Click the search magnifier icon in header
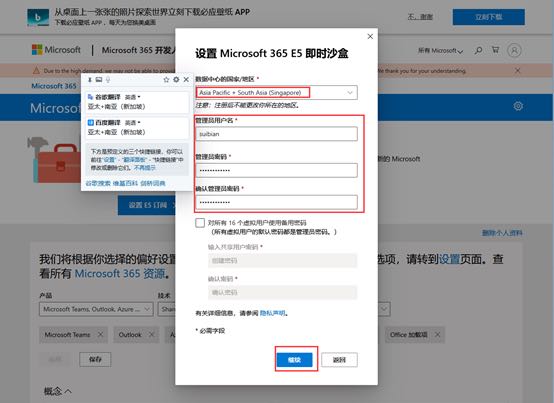 [x=478, y=51]
